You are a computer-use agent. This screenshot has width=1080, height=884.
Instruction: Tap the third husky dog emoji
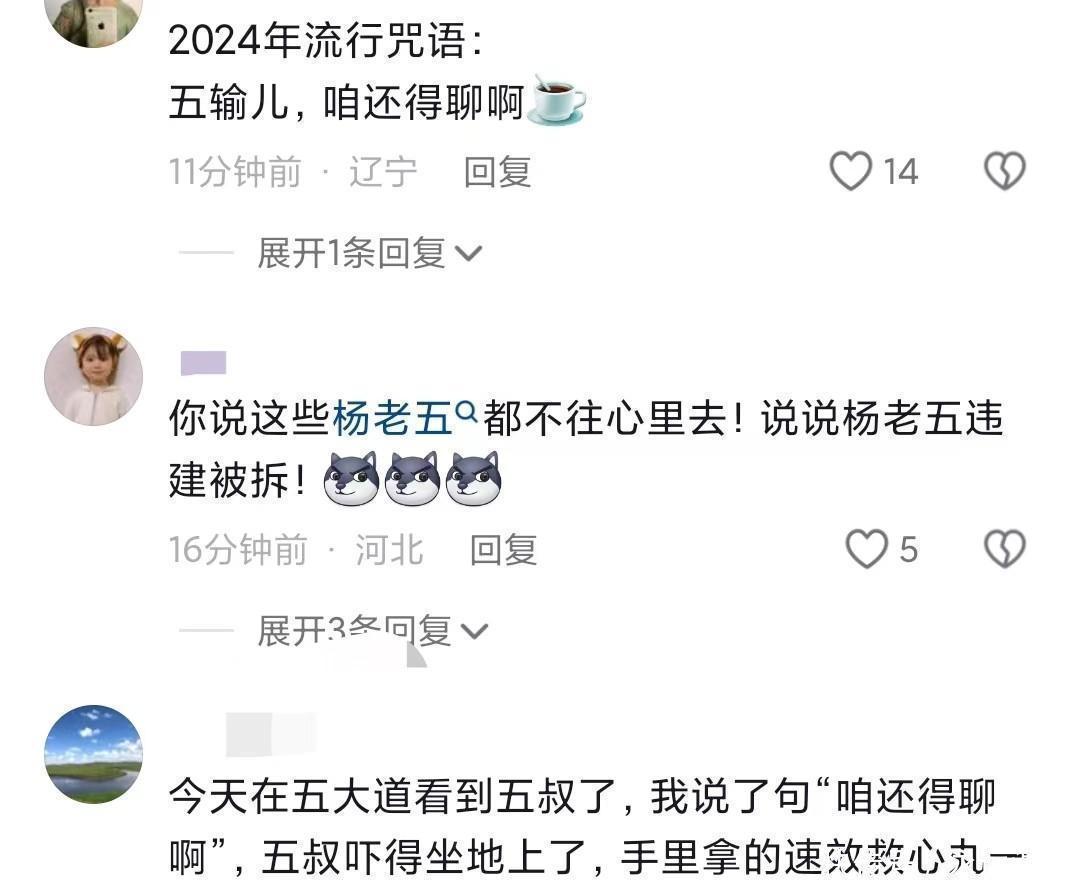tap(473, 478)
